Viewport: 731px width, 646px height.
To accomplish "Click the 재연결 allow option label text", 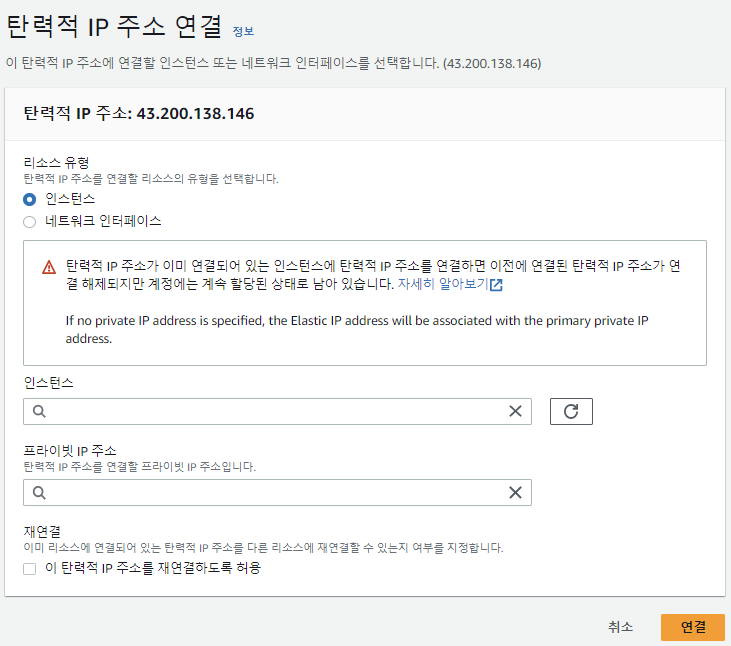I will (x=153, y=568).
